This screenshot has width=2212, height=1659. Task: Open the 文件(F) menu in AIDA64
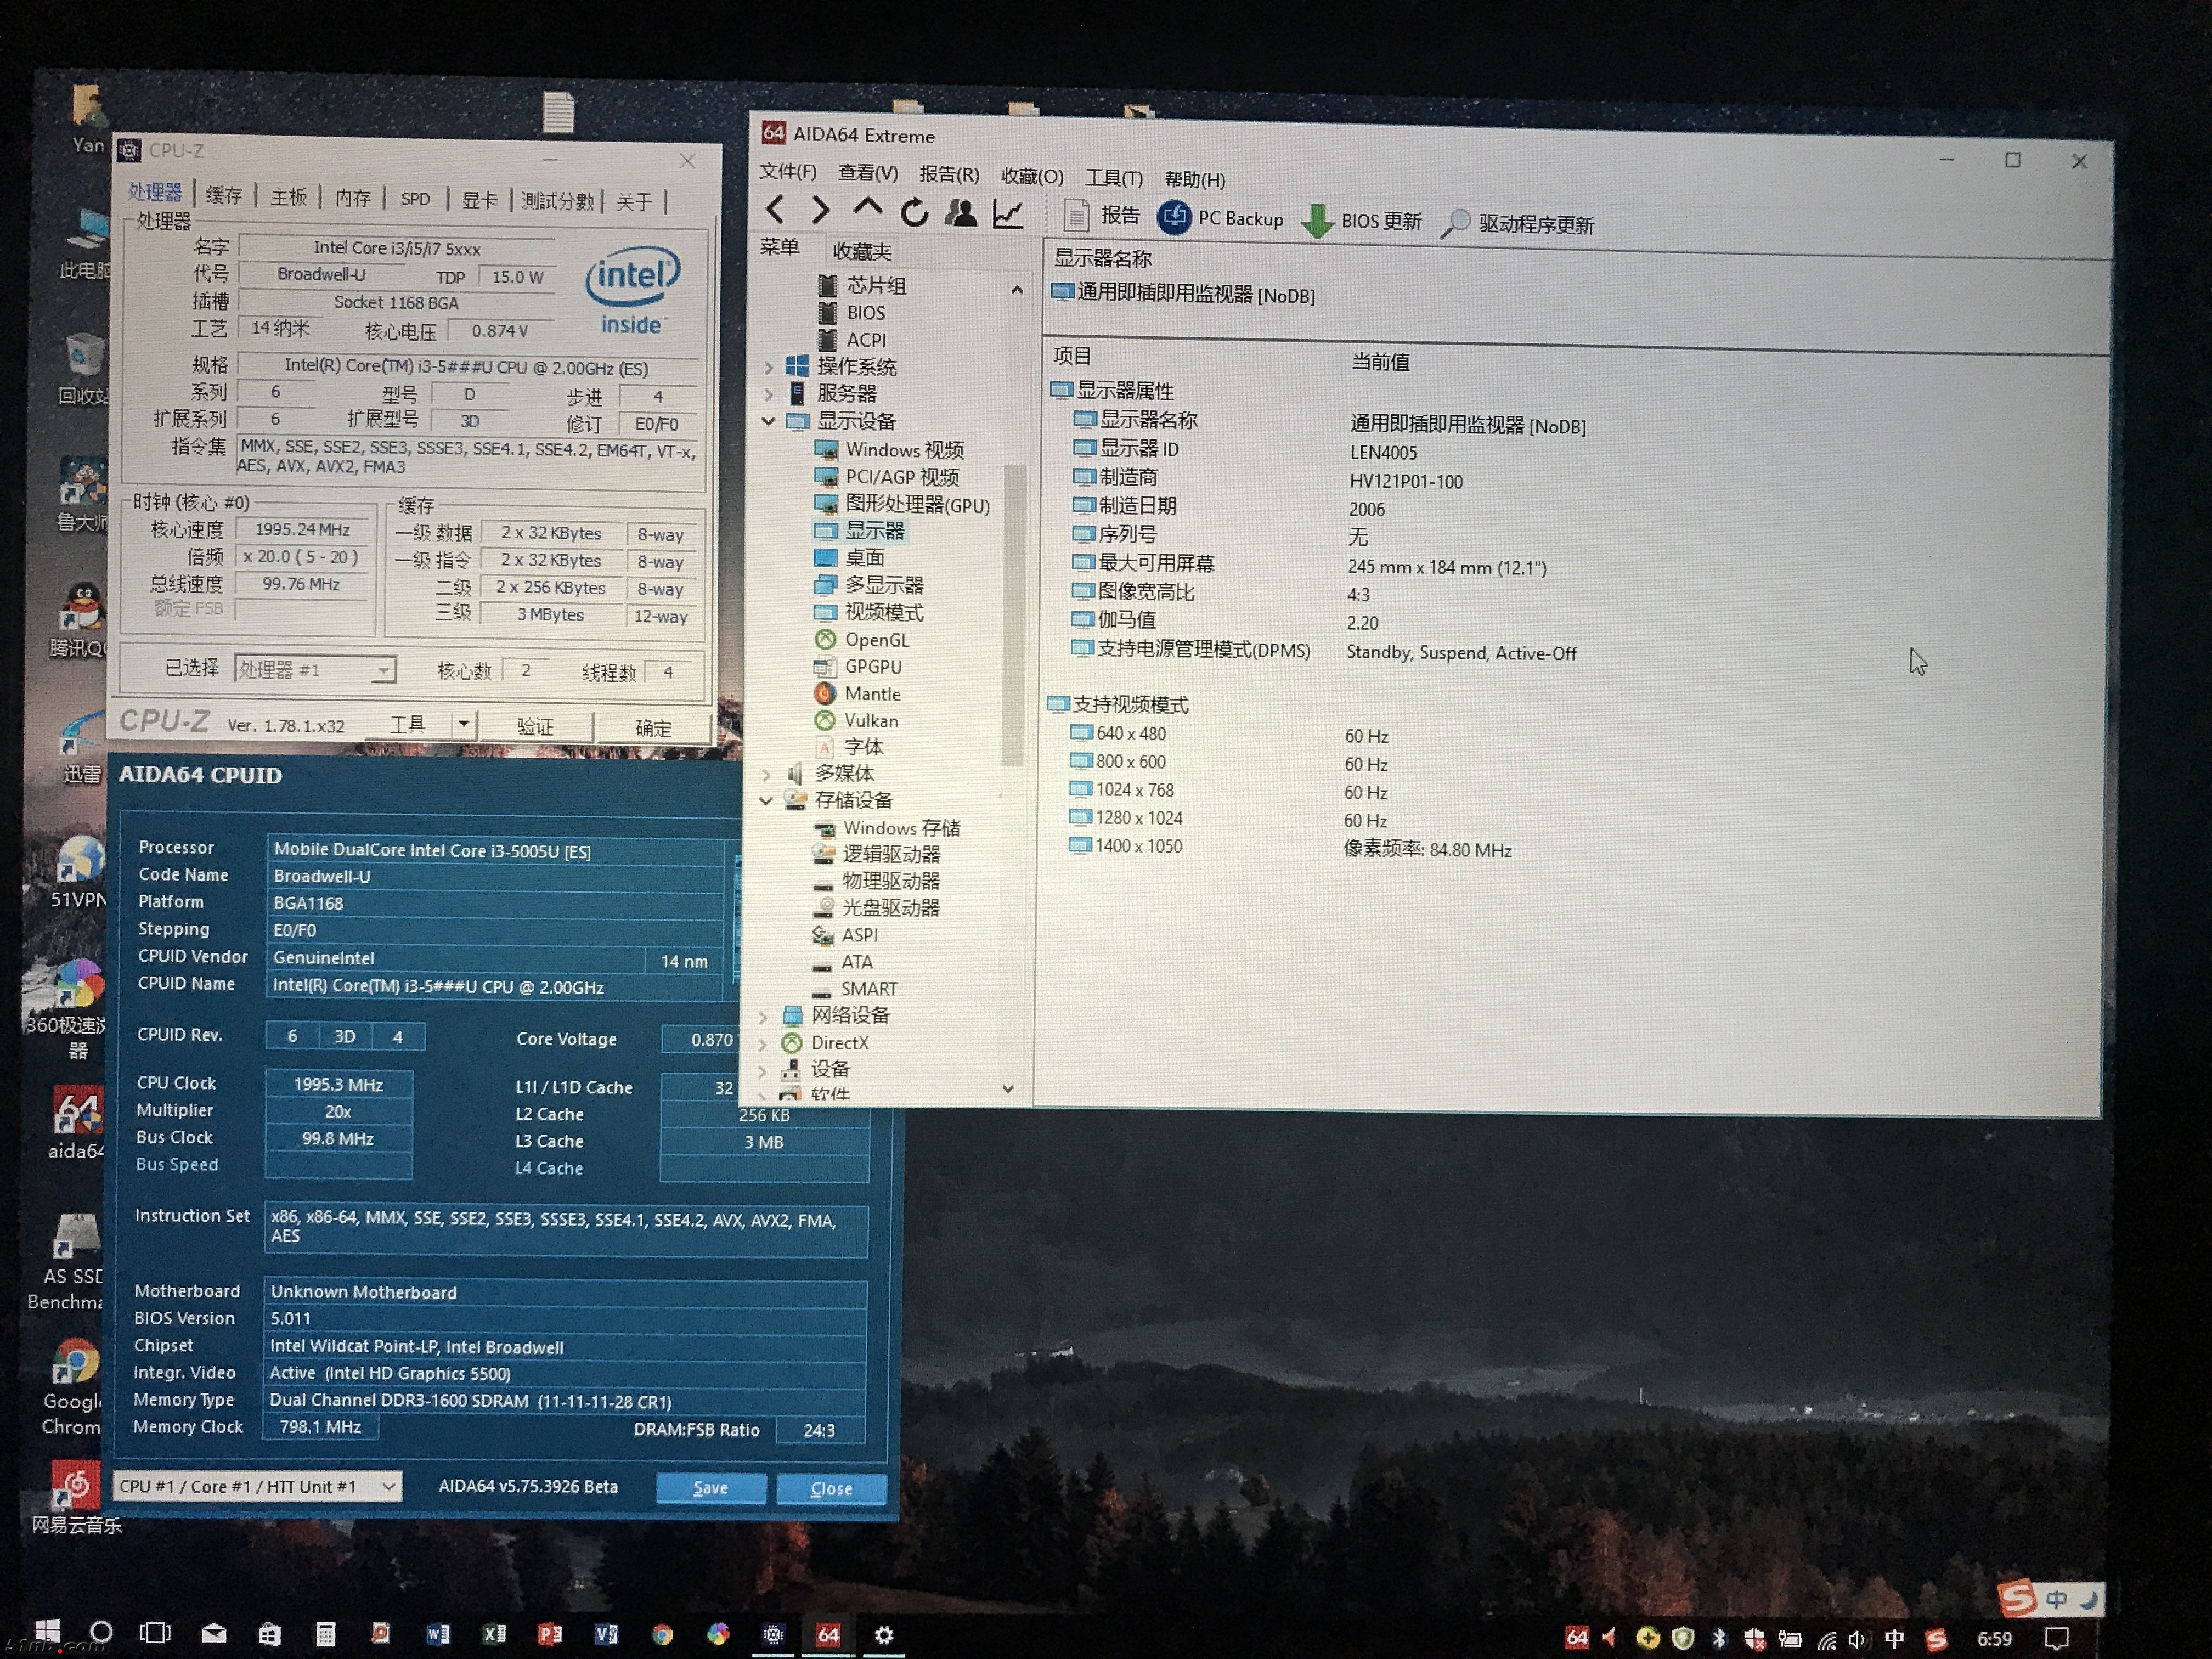click(787, 171)
